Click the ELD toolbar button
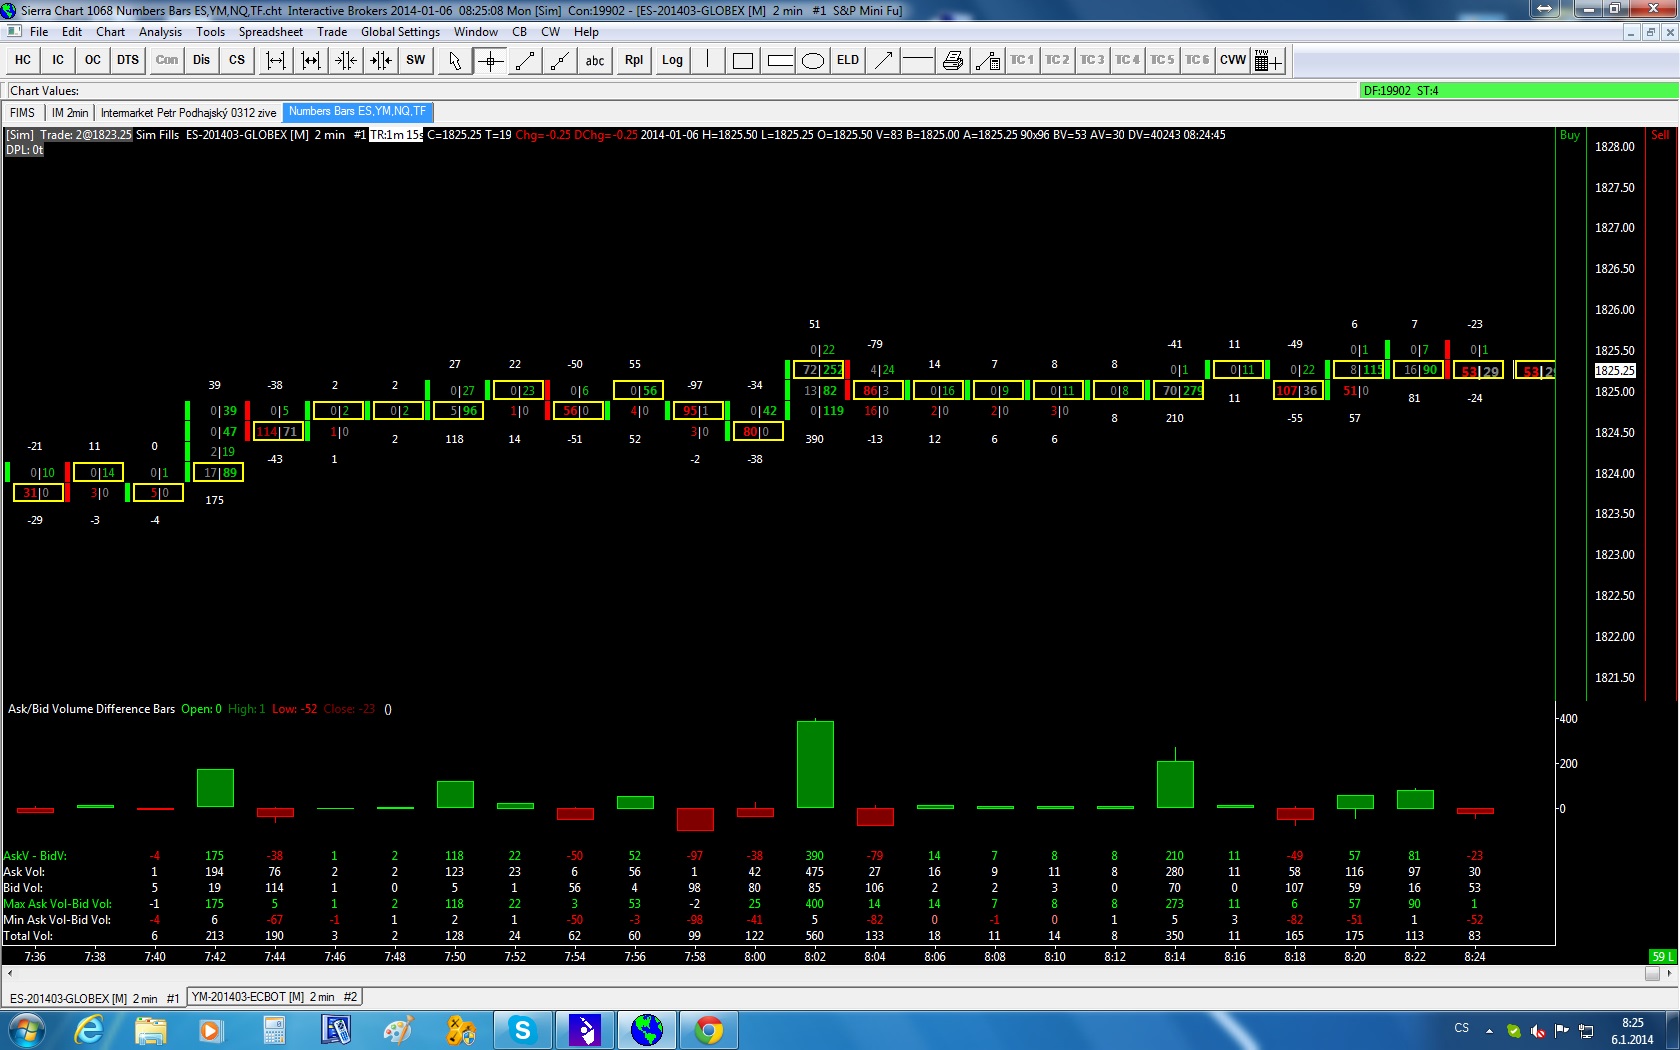This screenshot has height=1050, width=1680. (848, 60)
